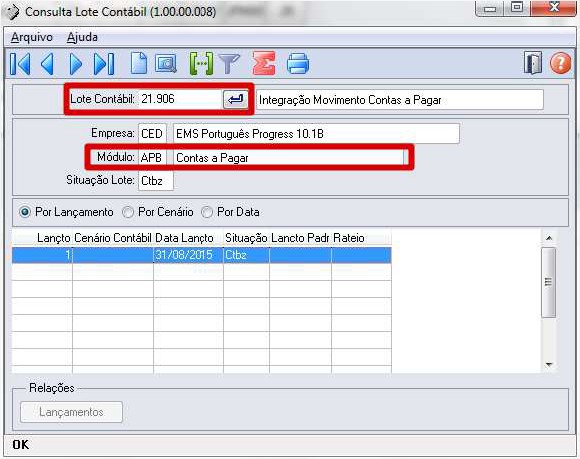Close the Consulta Lote Contábil window
Image resolution: width=580 pixels, height=459 pixels.
coord(554,8)
